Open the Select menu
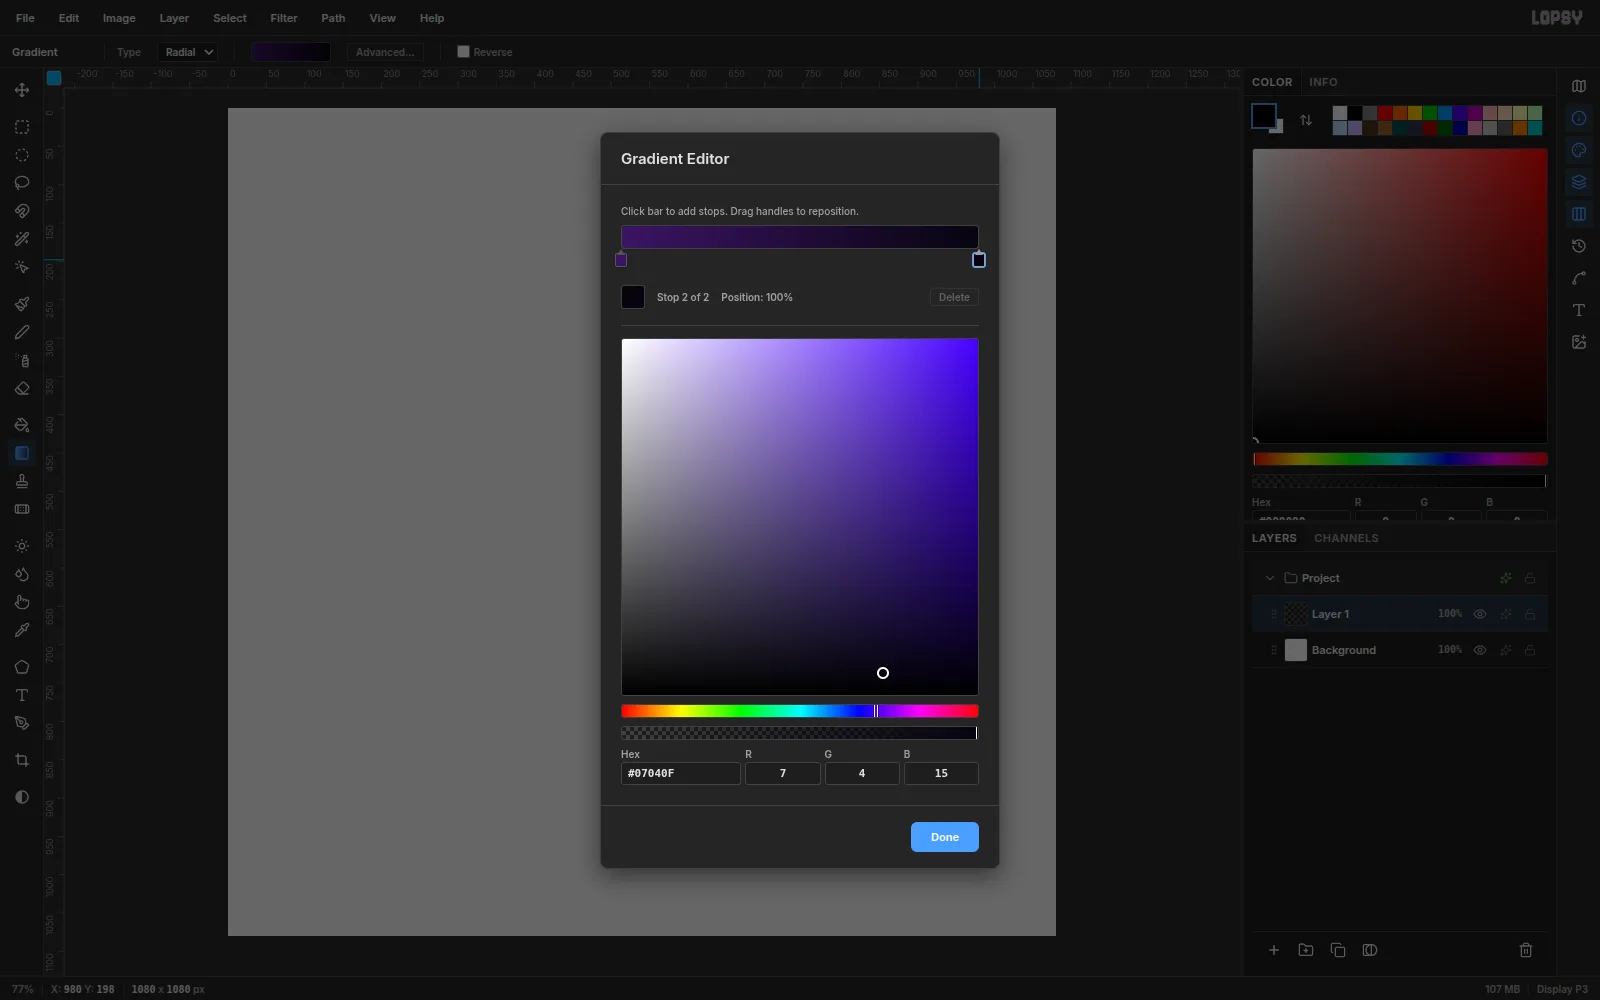This screenshot has height=1000, width=1600. click(230, 18)
